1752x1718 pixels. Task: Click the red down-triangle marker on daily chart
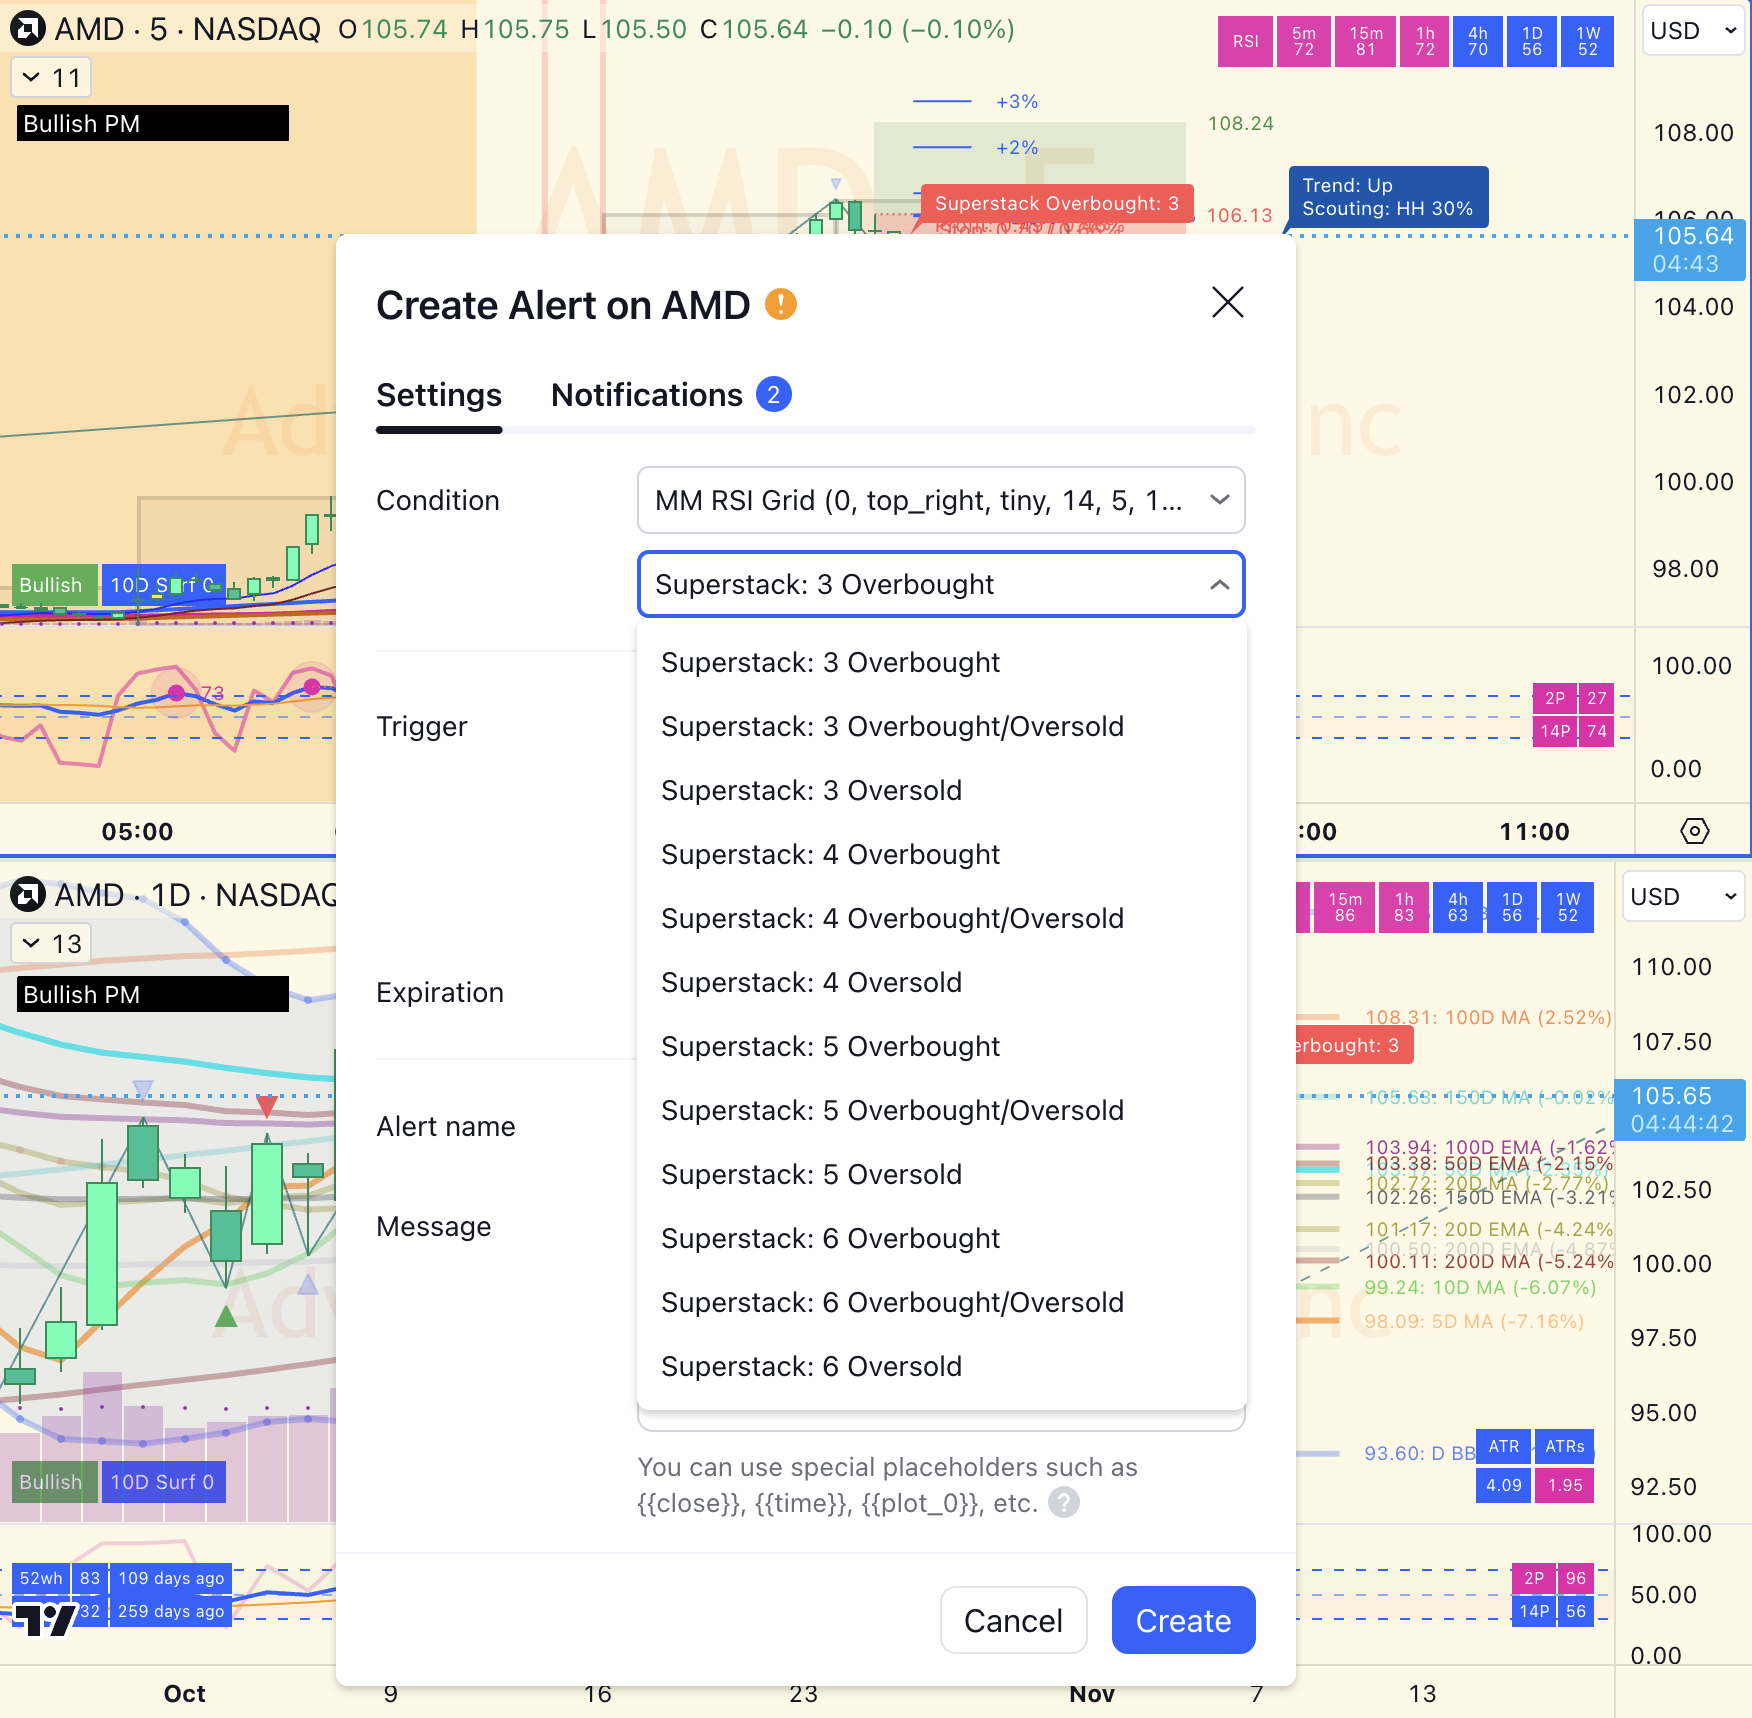(x=266, y=1106)
